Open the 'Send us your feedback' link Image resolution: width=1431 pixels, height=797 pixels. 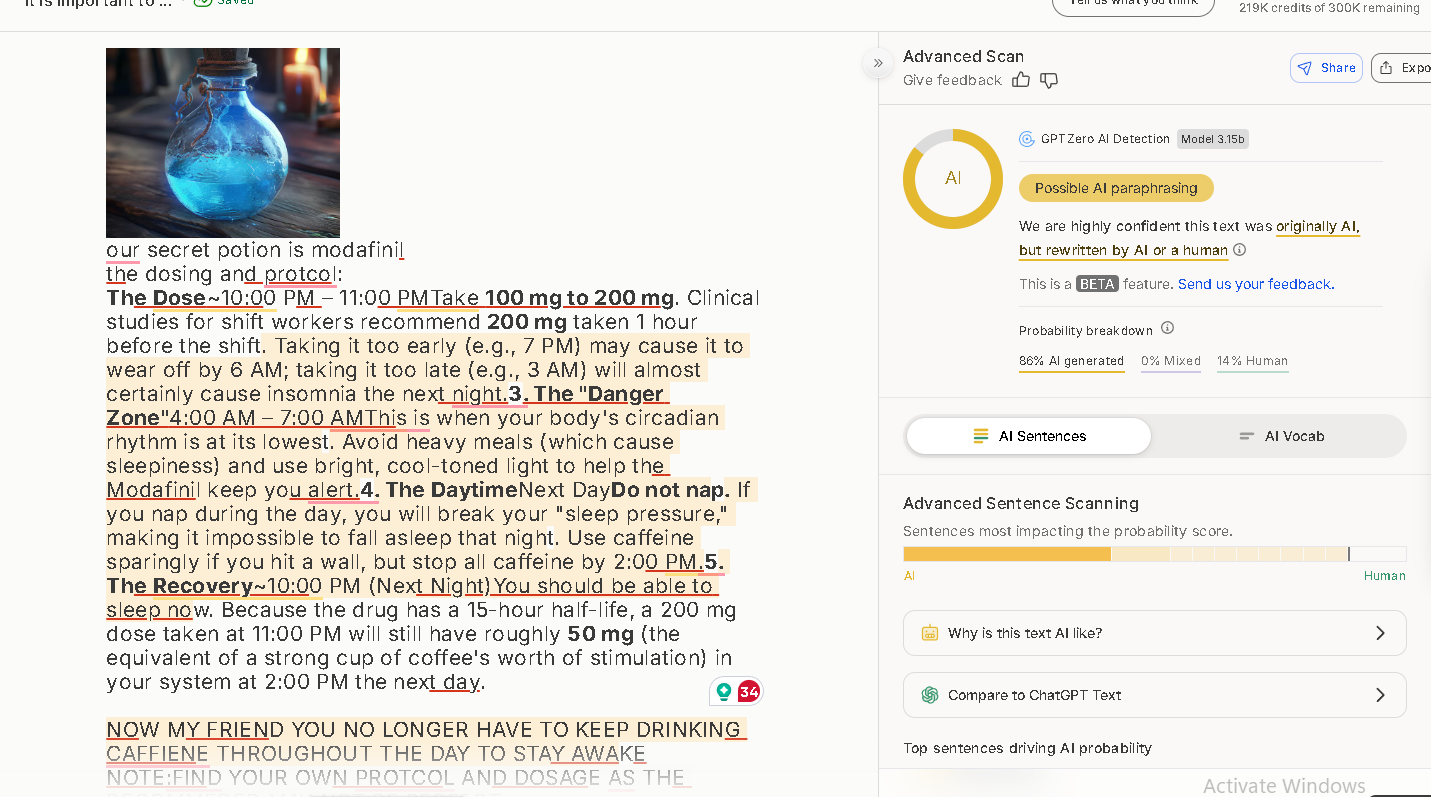[1255, 284]
